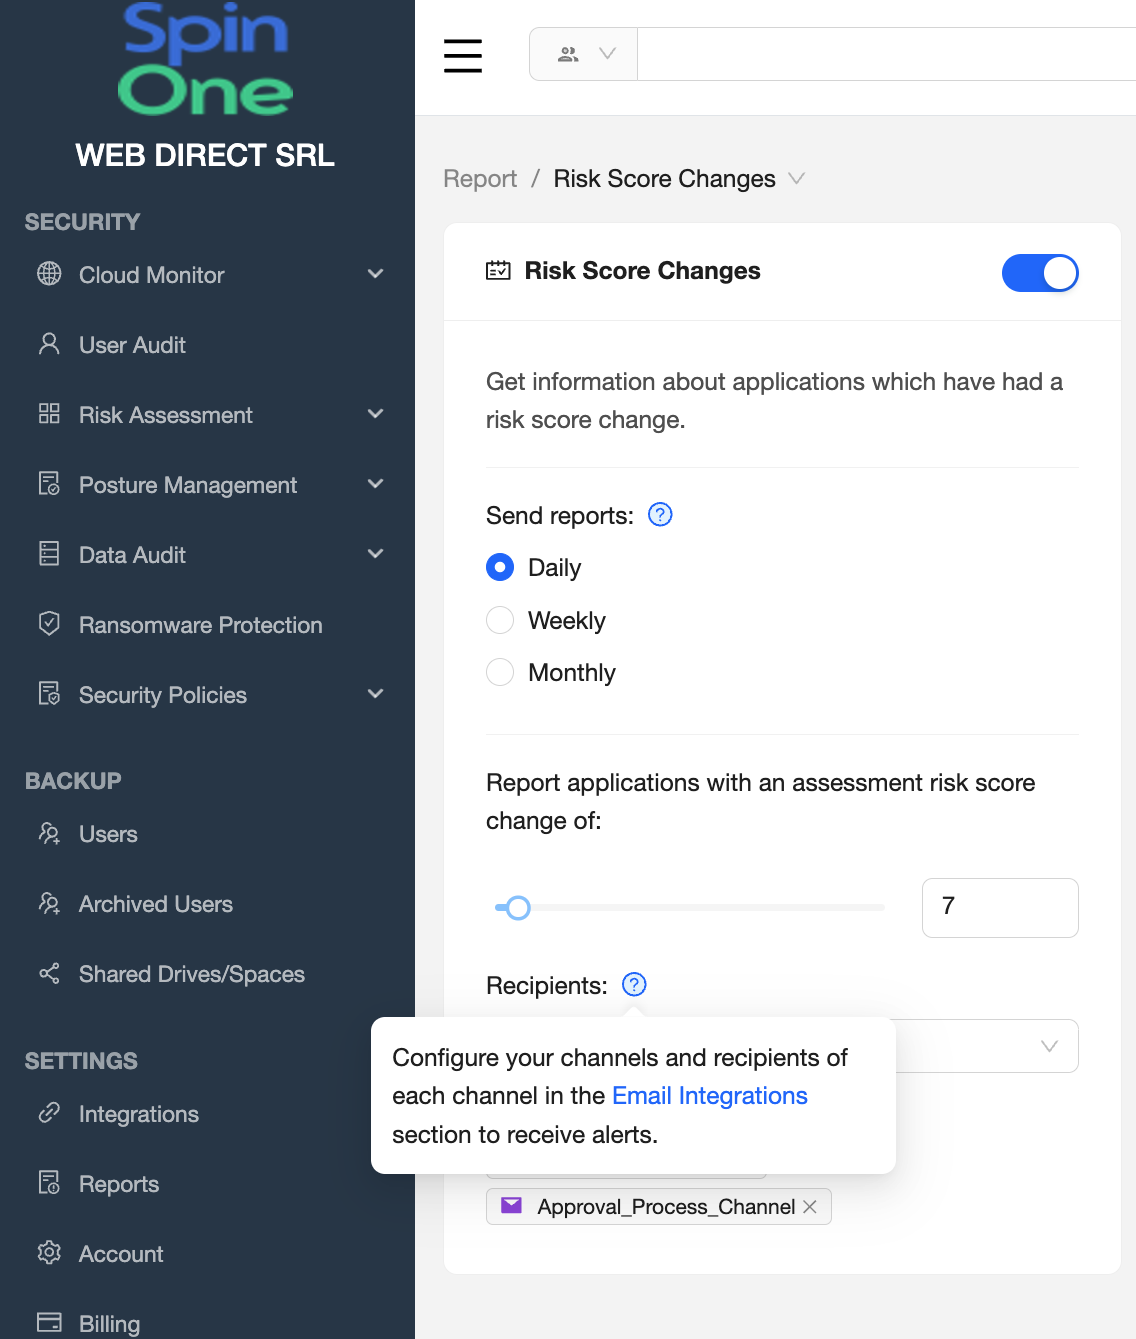Viewport: 1136px width, 1339px height.
Task: Disable the Risk Score Changes toggle
Action: [1039, 273]
